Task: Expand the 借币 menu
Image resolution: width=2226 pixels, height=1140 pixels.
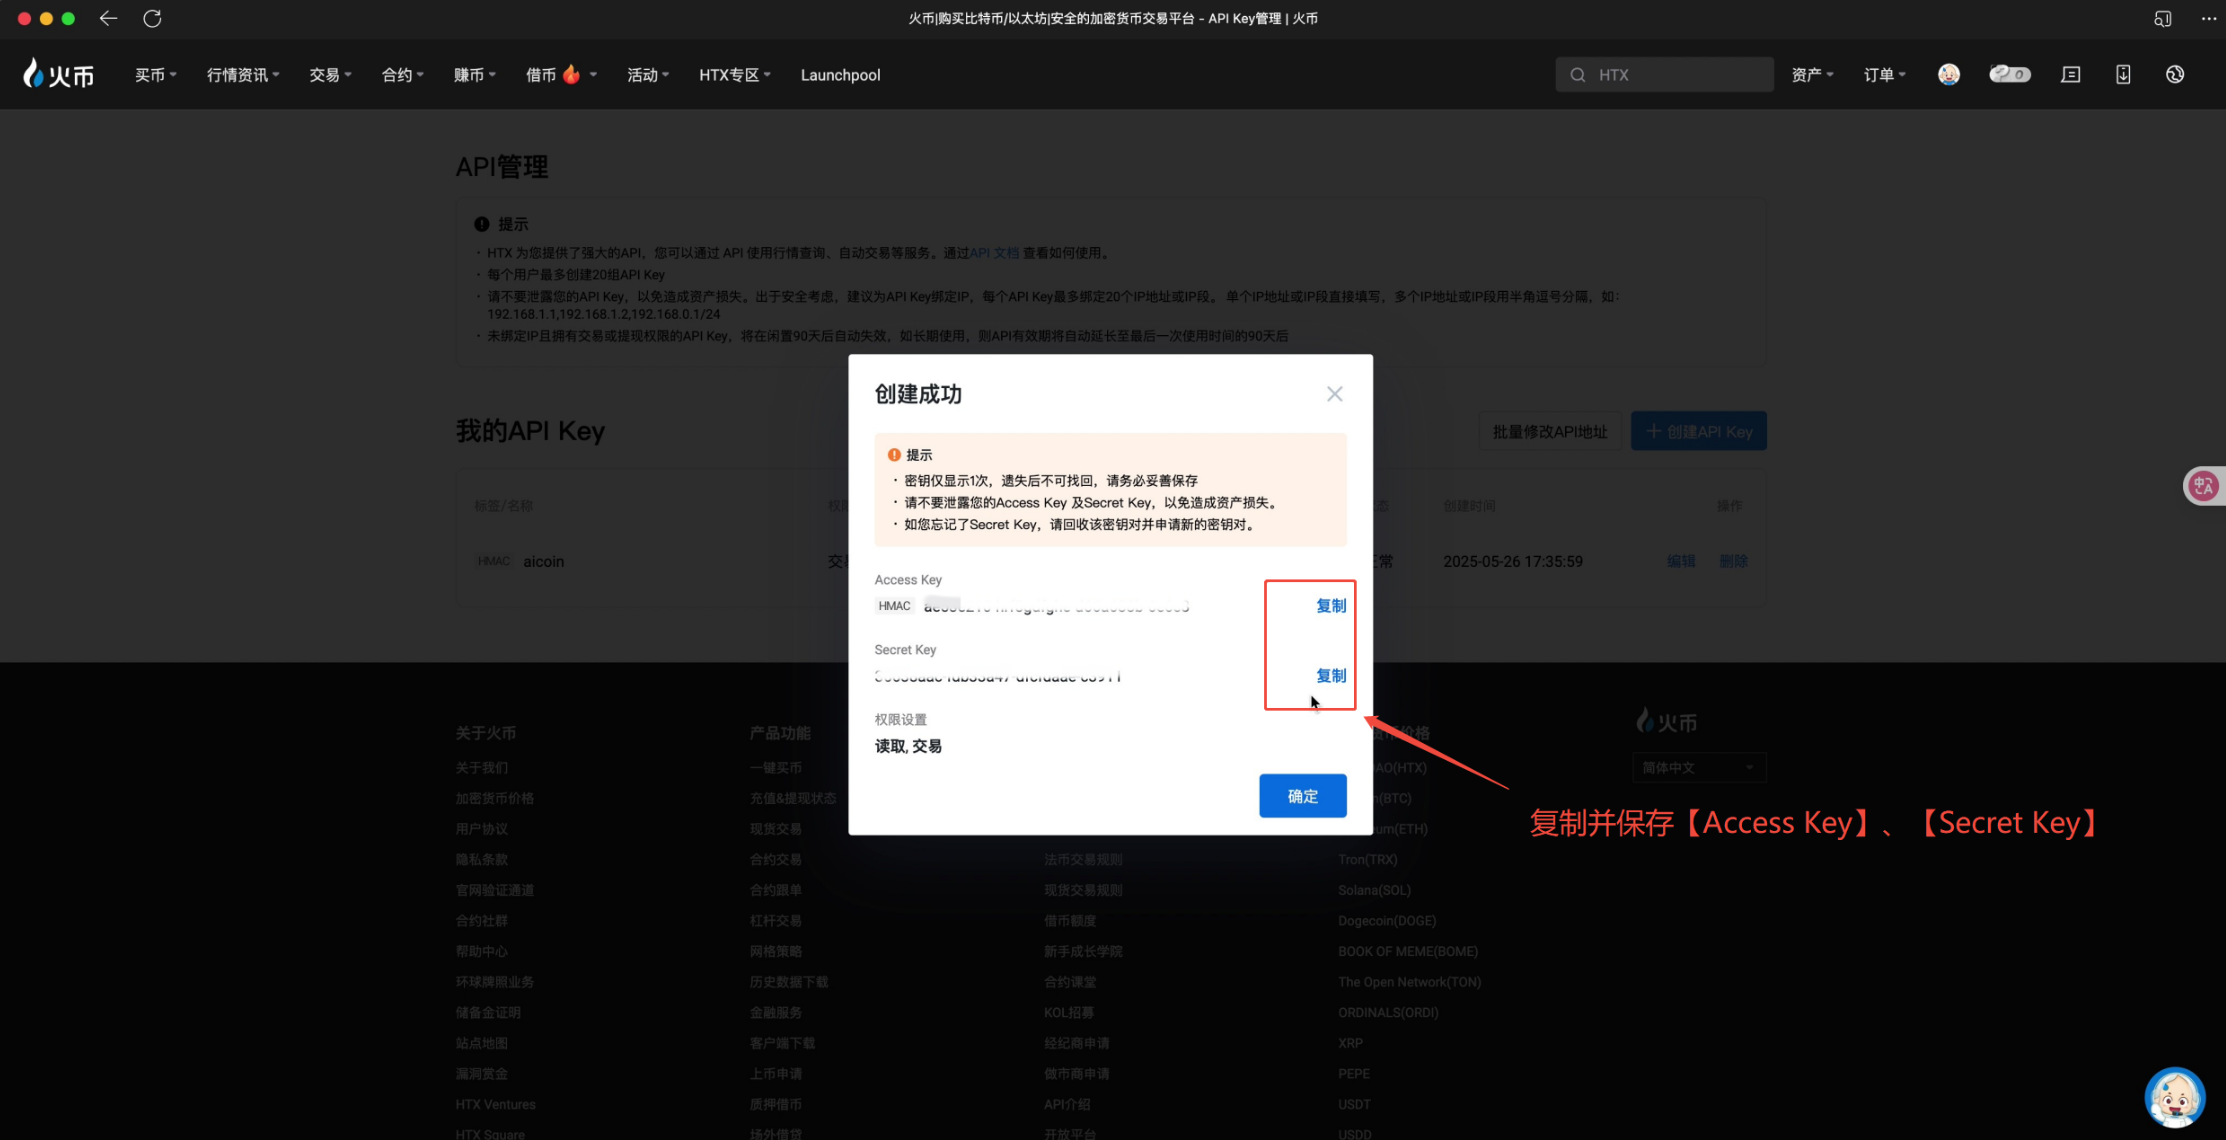Action: (x=561, y=75)
